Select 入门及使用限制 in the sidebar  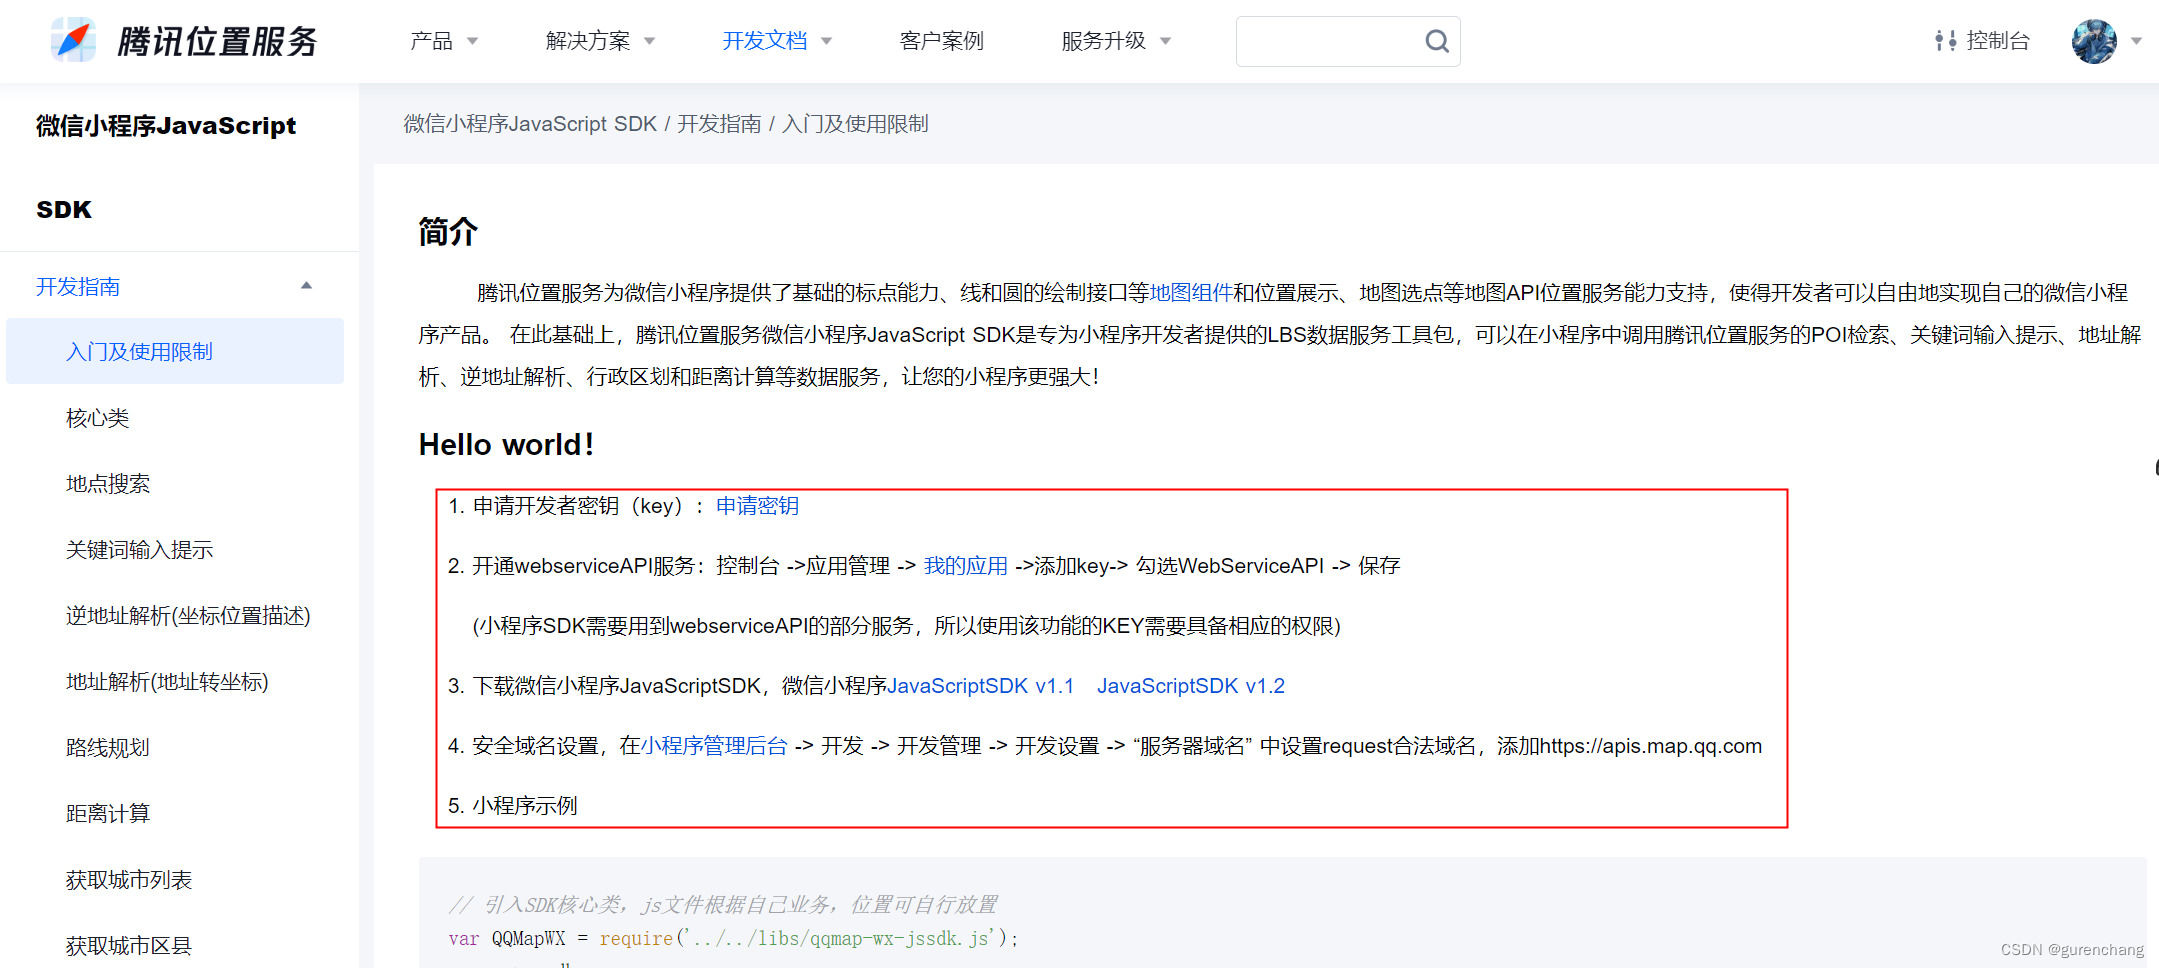pos(175,351)
